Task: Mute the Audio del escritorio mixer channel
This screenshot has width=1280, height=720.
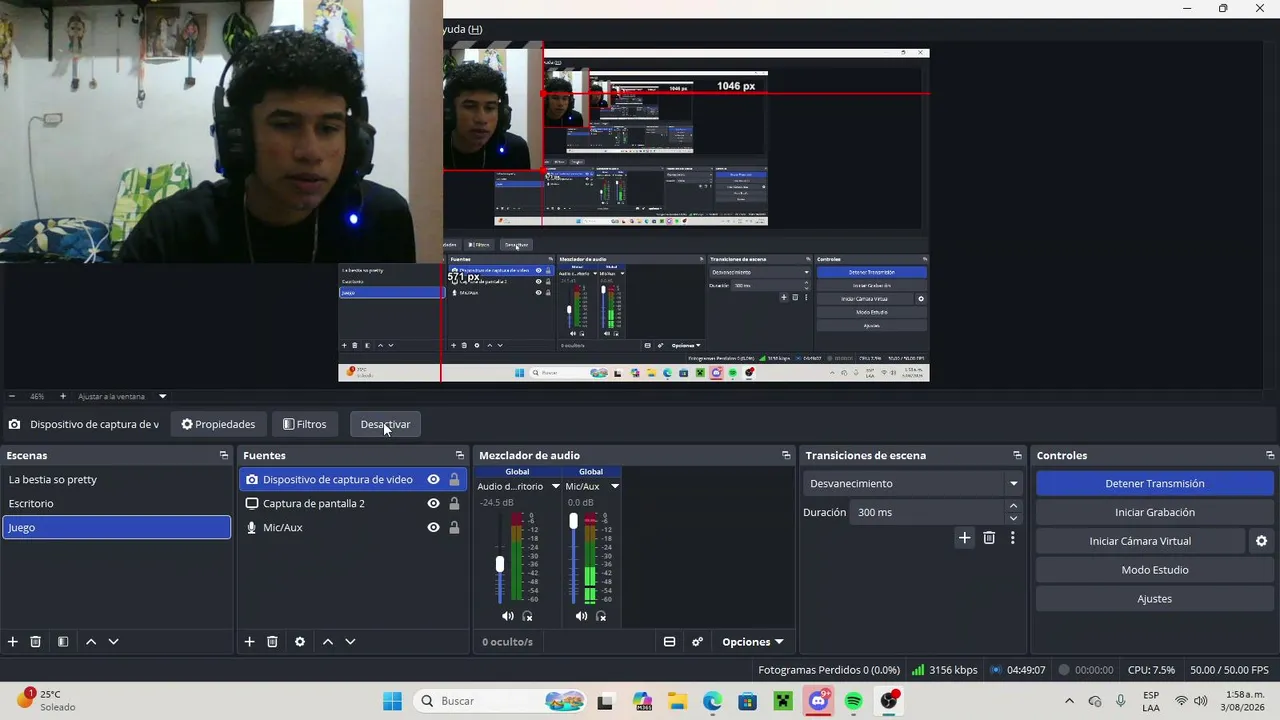Action: [507, 616]
